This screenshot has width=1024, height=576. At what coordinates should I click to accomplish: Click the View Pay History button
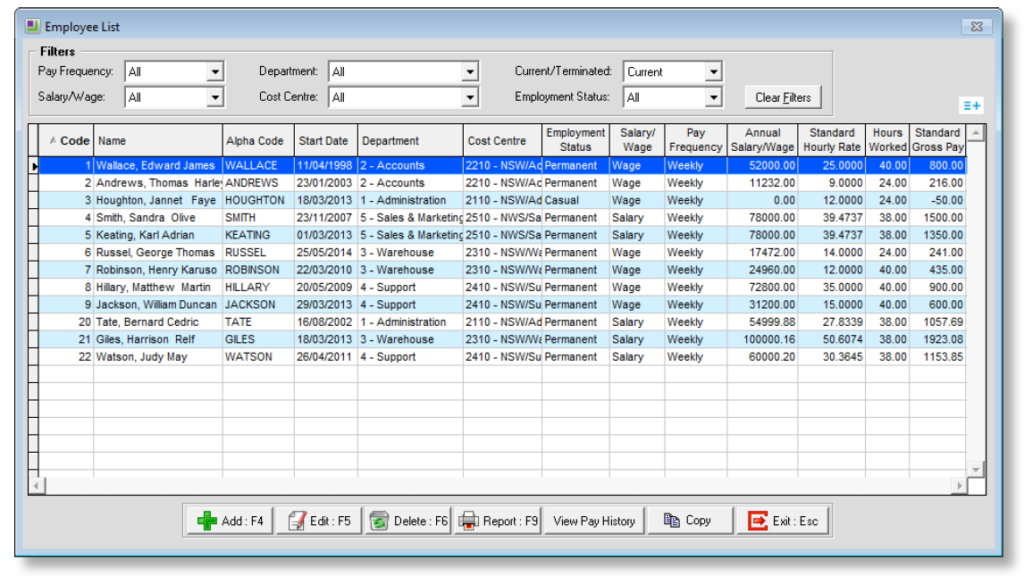[x=592, y=519]
